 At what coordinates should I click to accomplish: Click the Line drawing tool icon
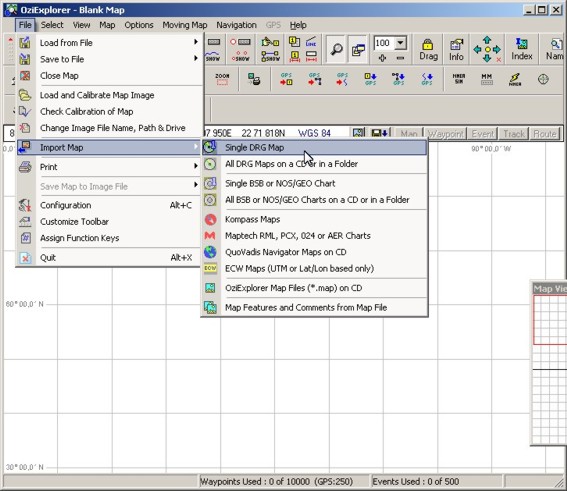[x=311, y=42]
